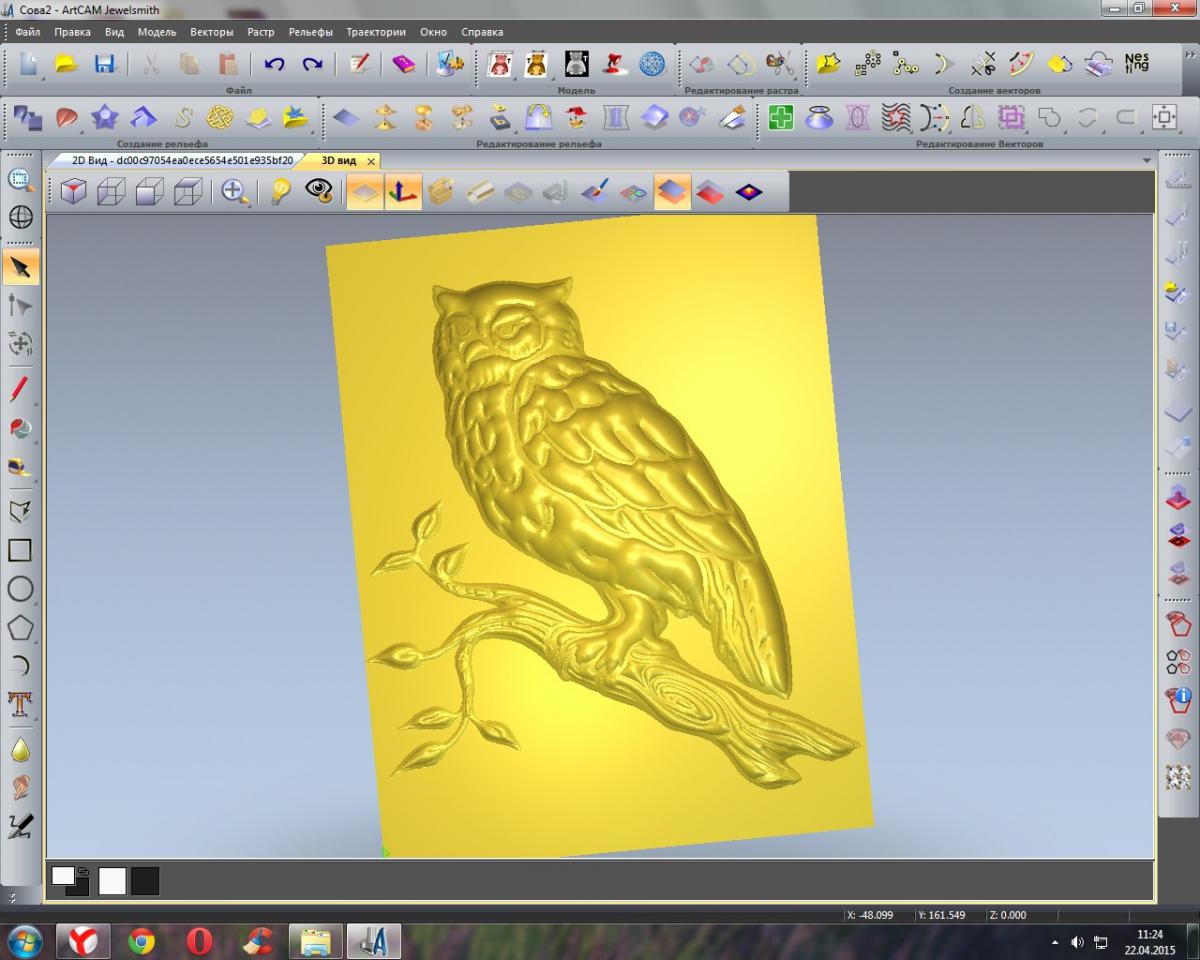
Task: Expand the new file icon flyout
Action: tap(41, 76)
